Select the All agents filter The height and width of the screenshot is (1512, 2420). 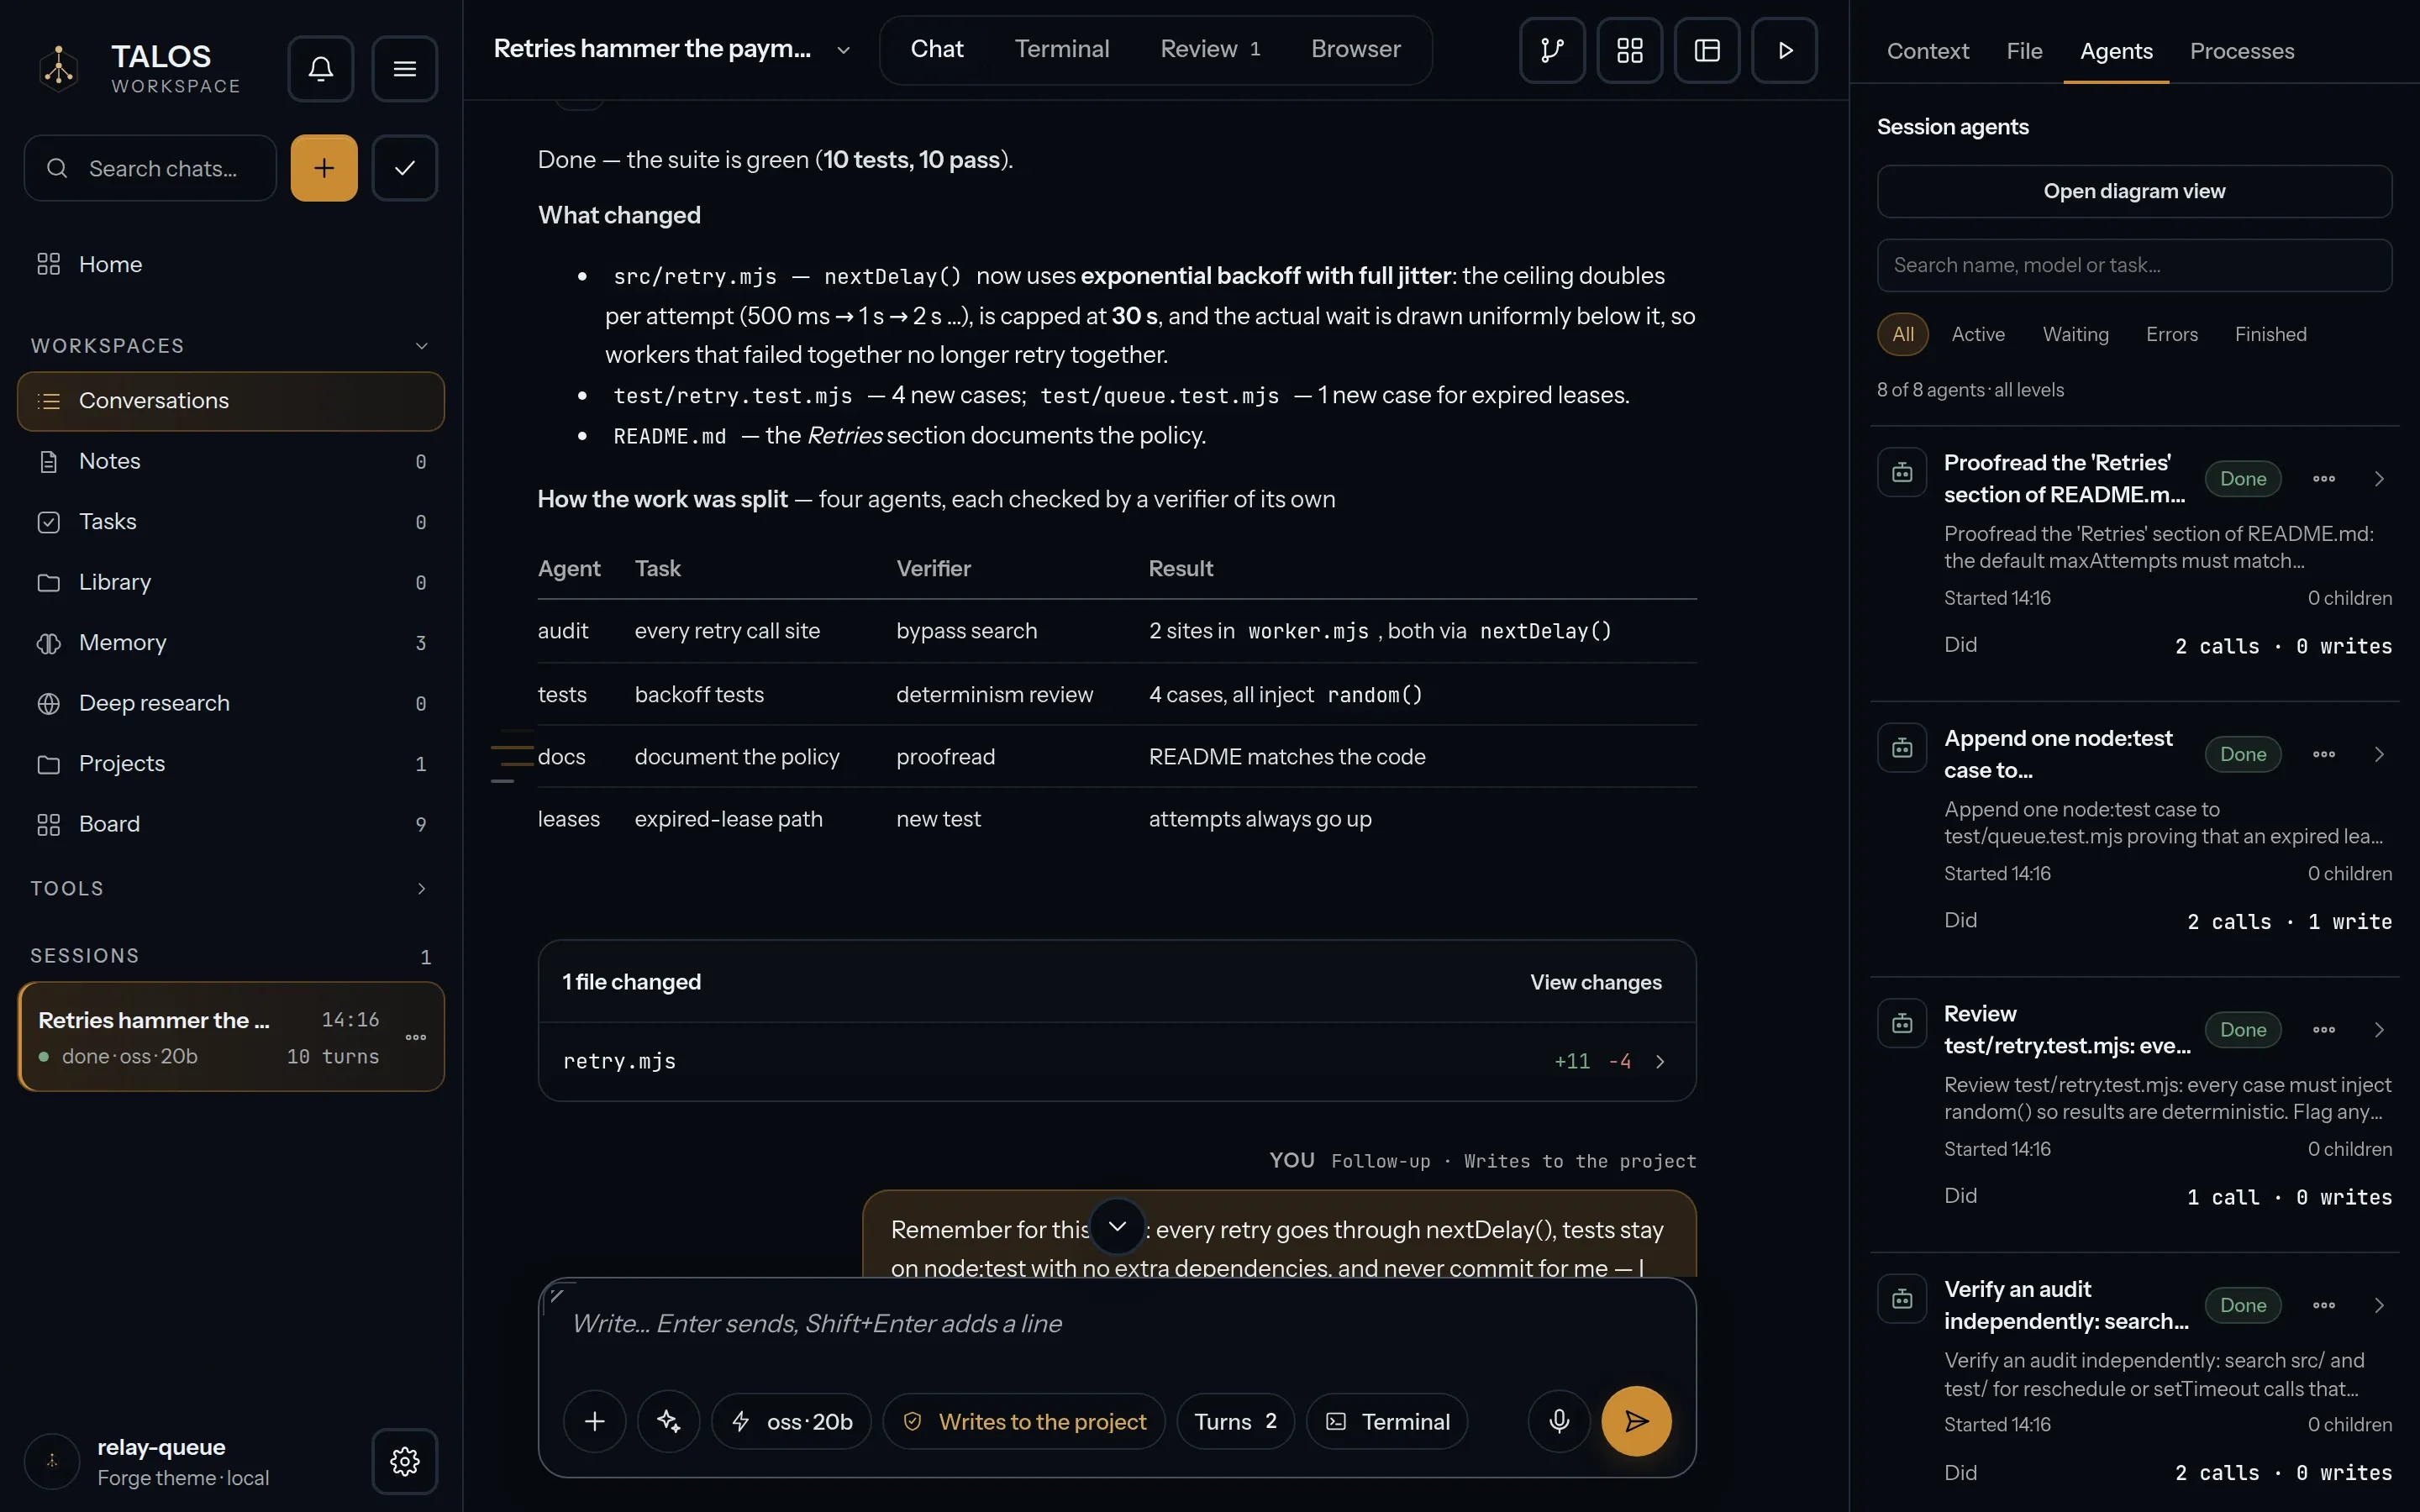(x=1903, y=334)
